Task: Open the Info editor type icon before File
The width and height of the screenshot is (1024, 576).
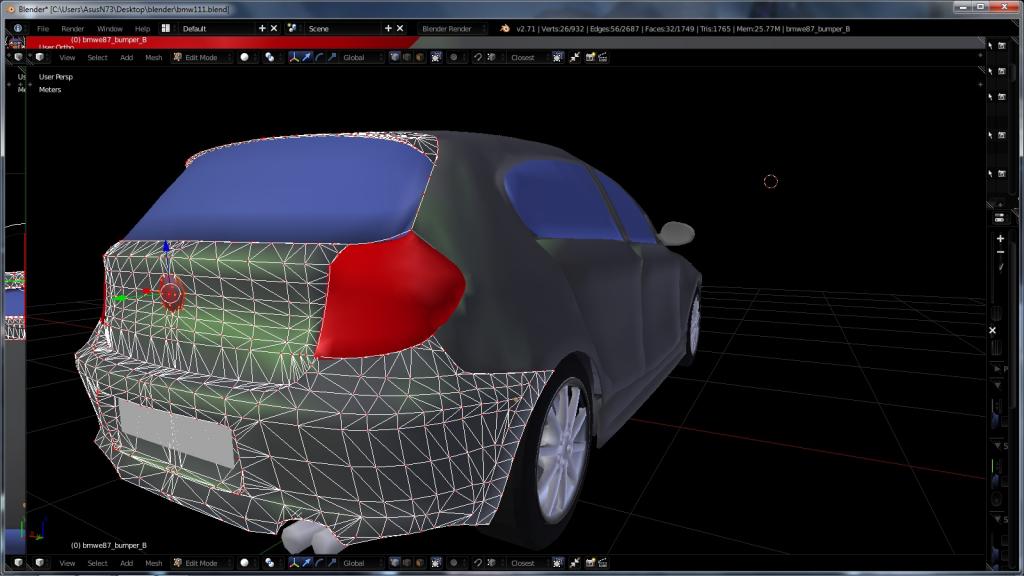Action: point(18,29)
